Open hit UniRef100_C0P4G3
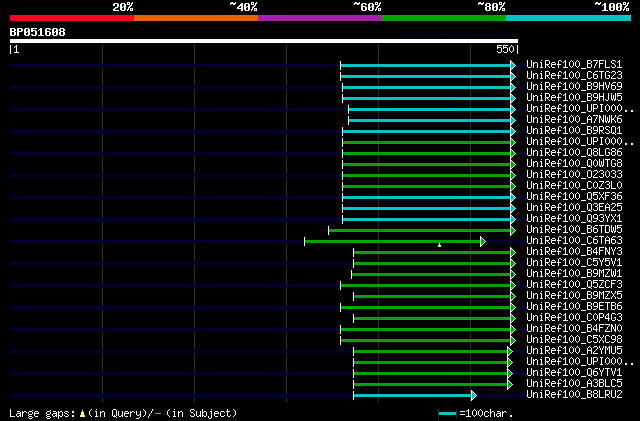This screenshot has width=640, height=421. pos(574,318)
